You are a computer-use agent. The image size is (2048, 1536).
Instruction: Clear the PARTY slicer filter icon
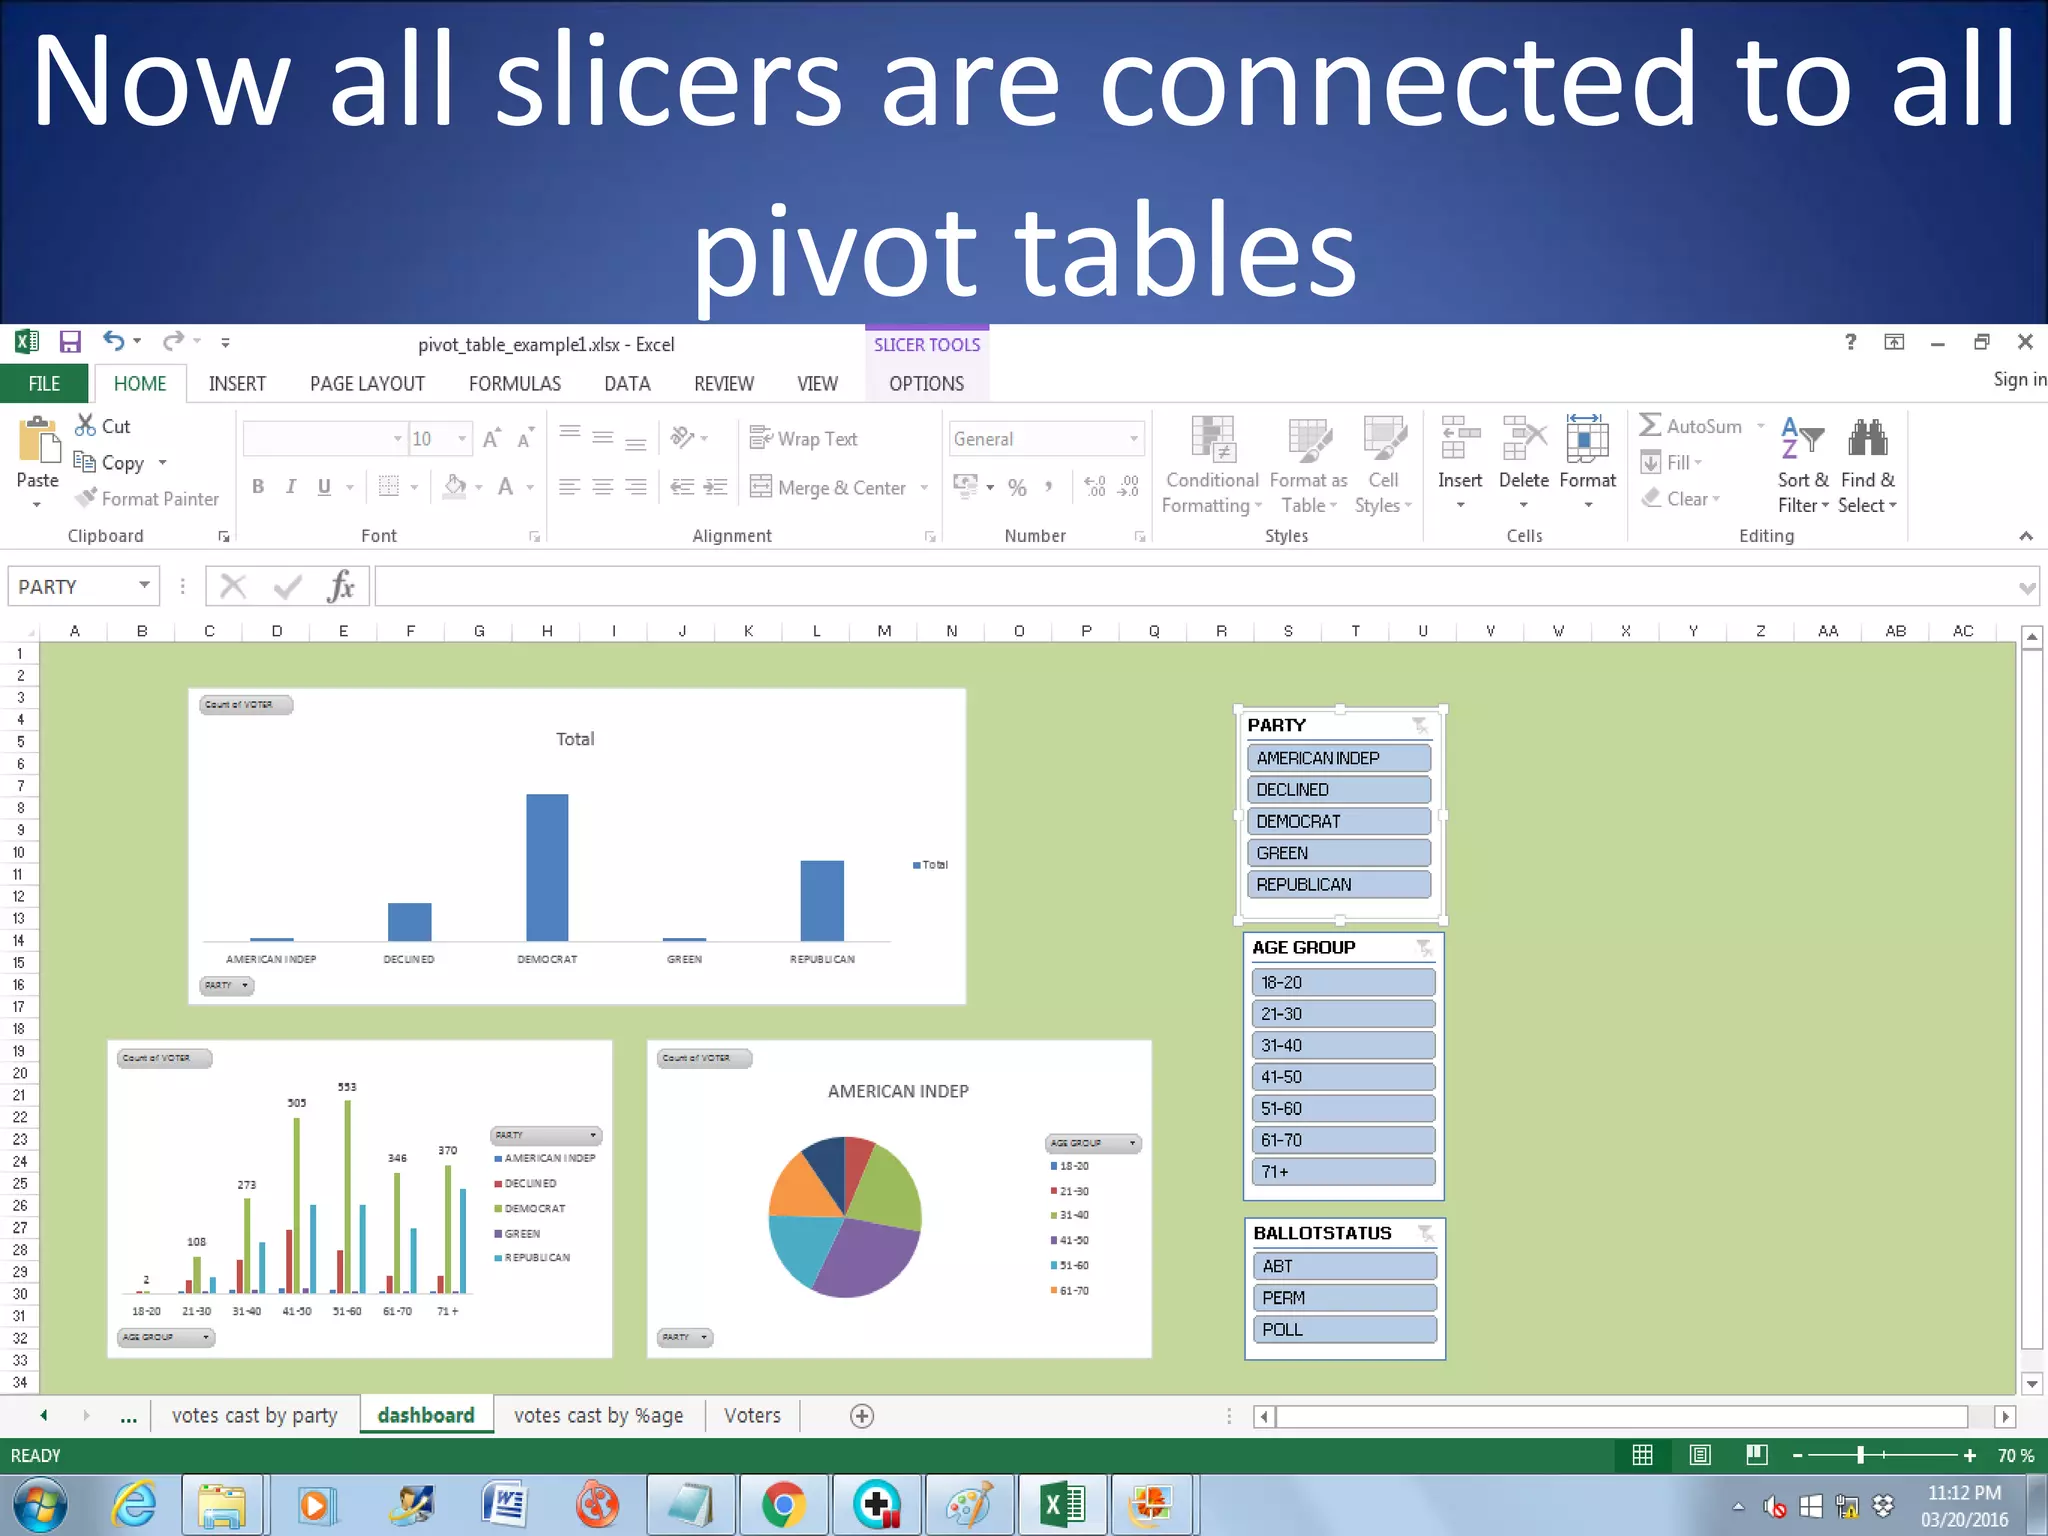click(x=1420, y=725)
